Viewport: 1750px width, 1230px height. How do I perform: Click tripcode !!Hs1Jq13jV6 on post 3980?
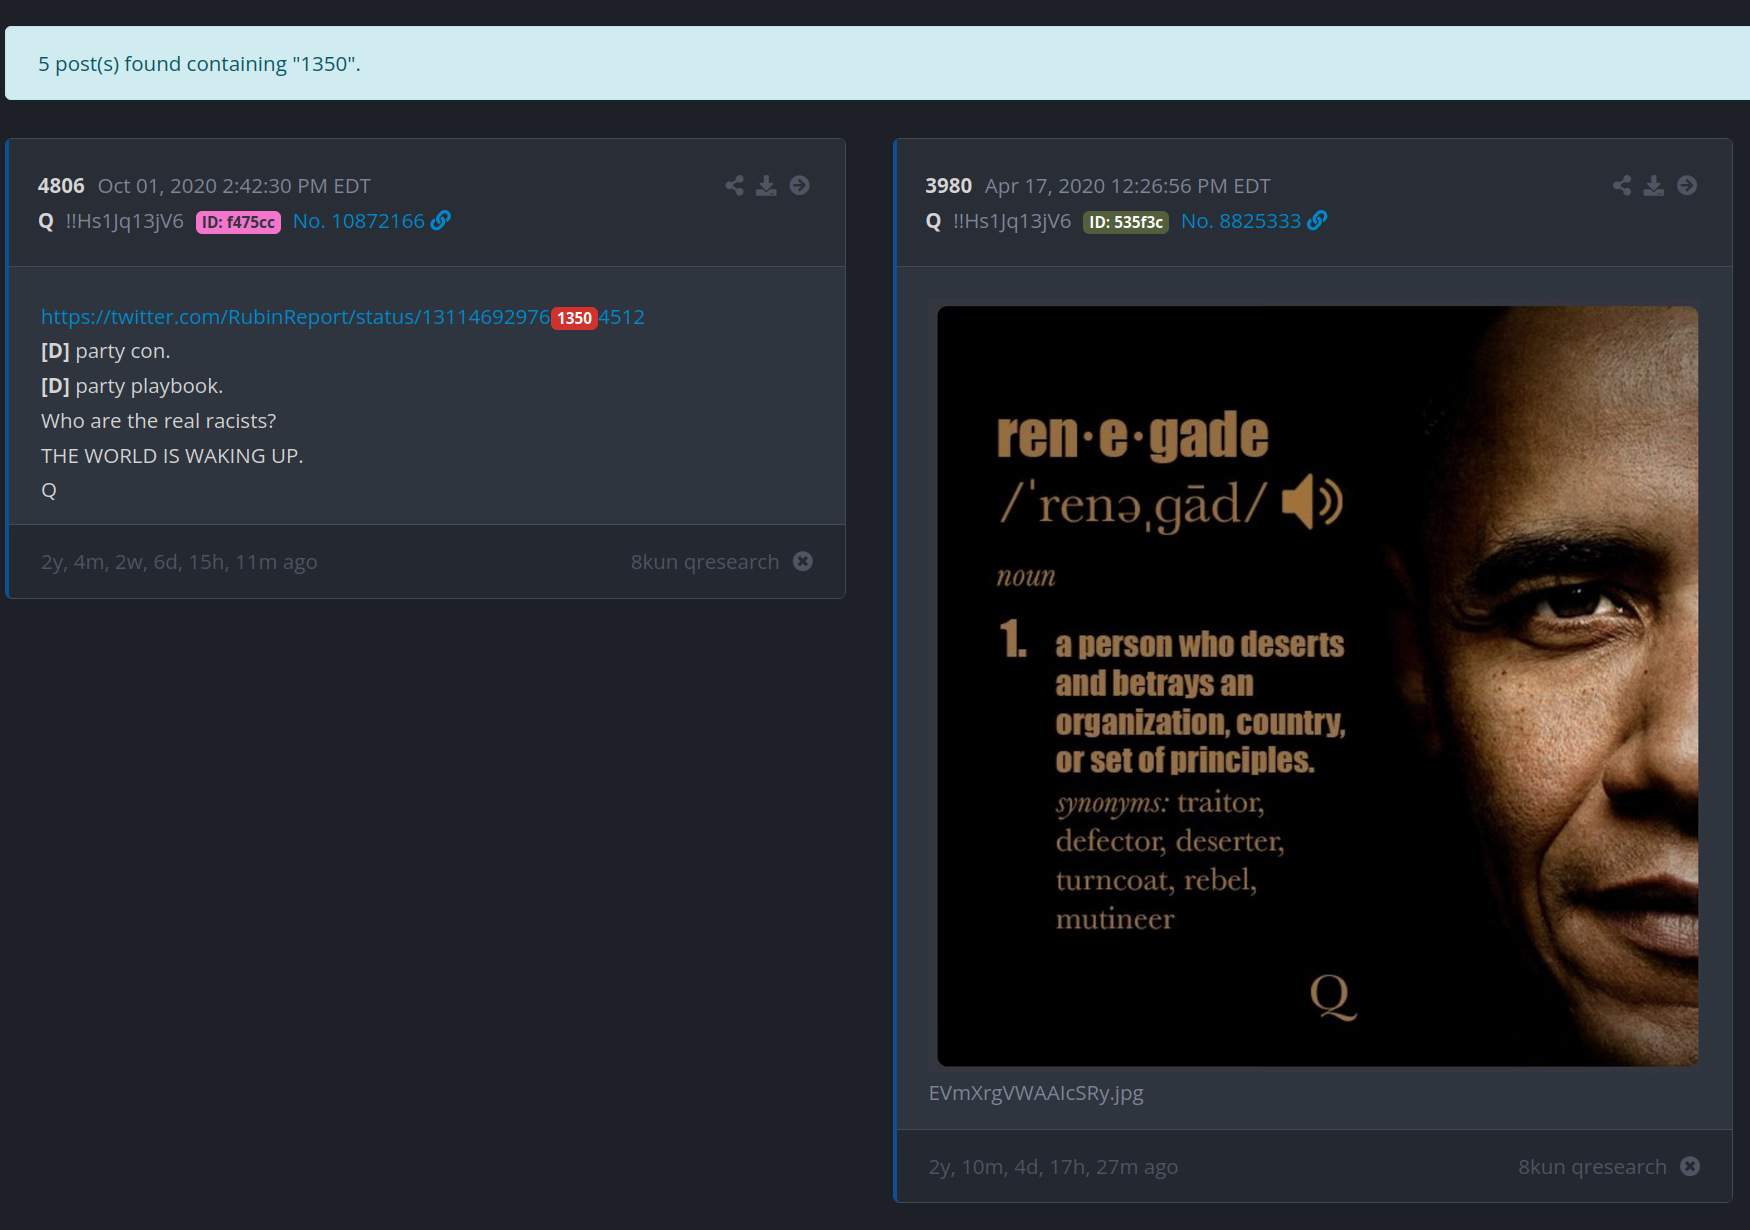coord(1012,221)
